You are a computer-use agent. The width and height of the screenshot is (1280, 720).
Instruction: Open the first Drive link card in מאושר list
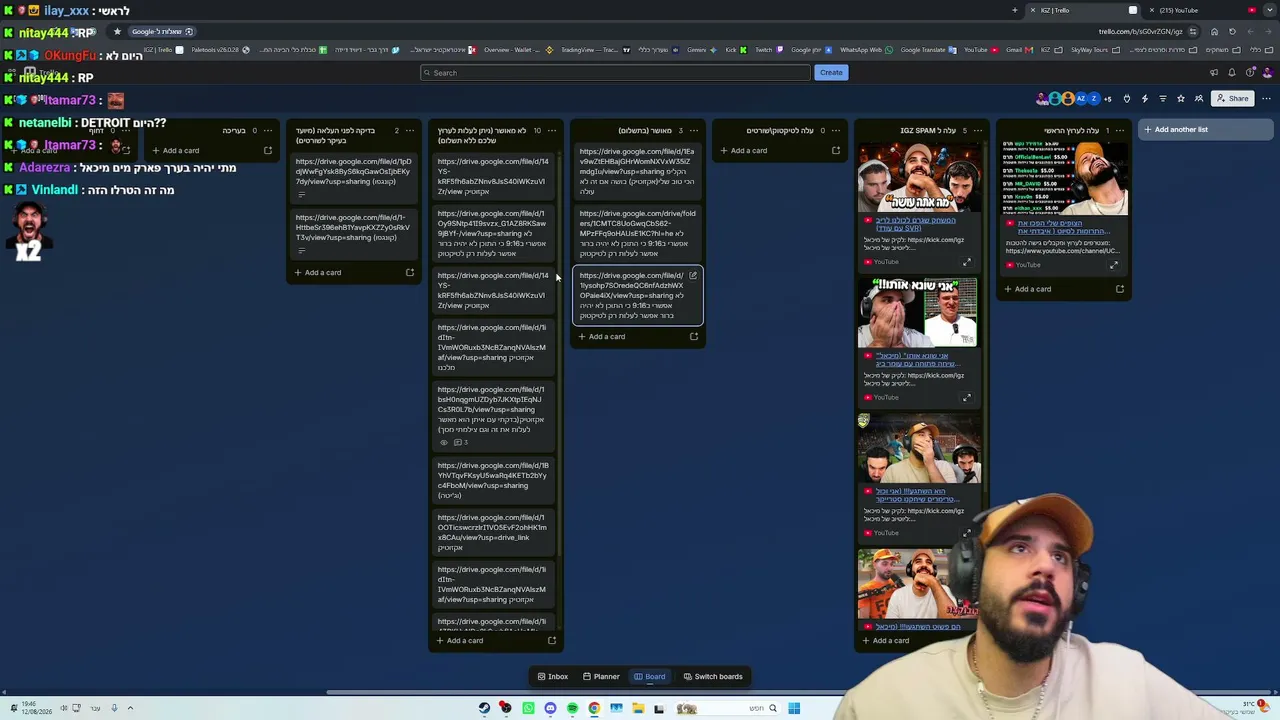(638, 171)
